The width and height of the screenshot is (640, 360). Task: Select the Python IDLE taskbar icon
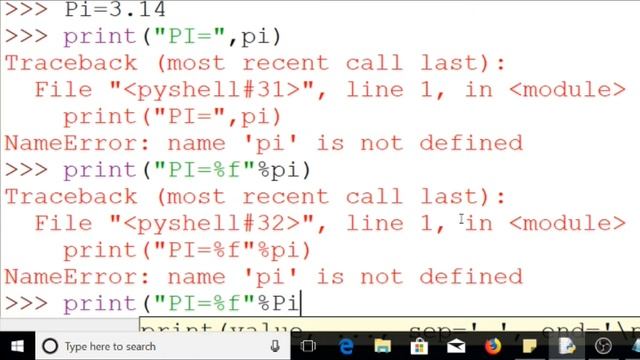[567, 346]
